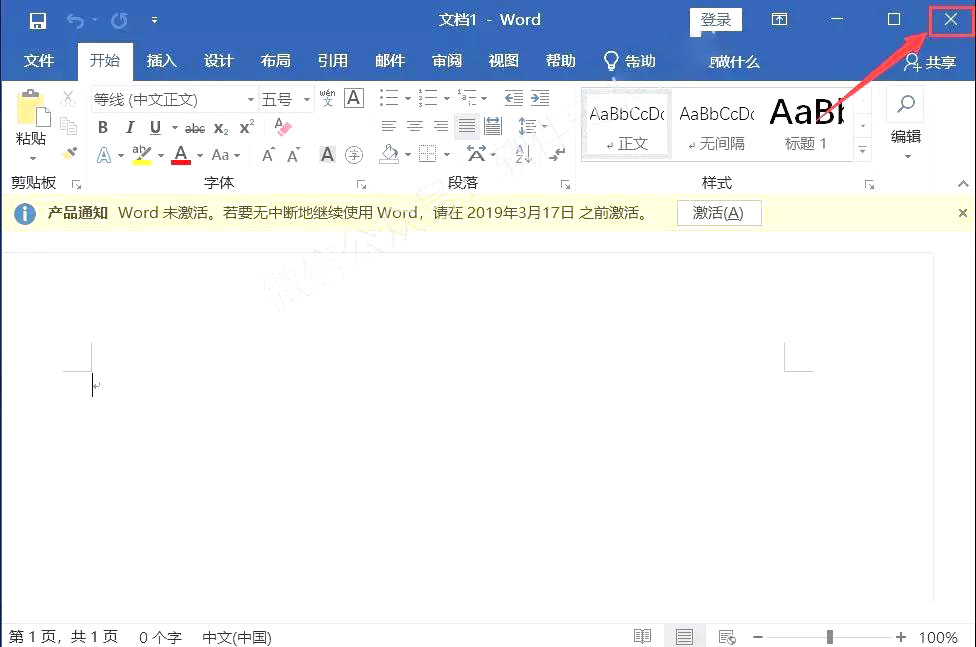
Task: Click the Redo/Repeat icon
Action: point(120,21)
